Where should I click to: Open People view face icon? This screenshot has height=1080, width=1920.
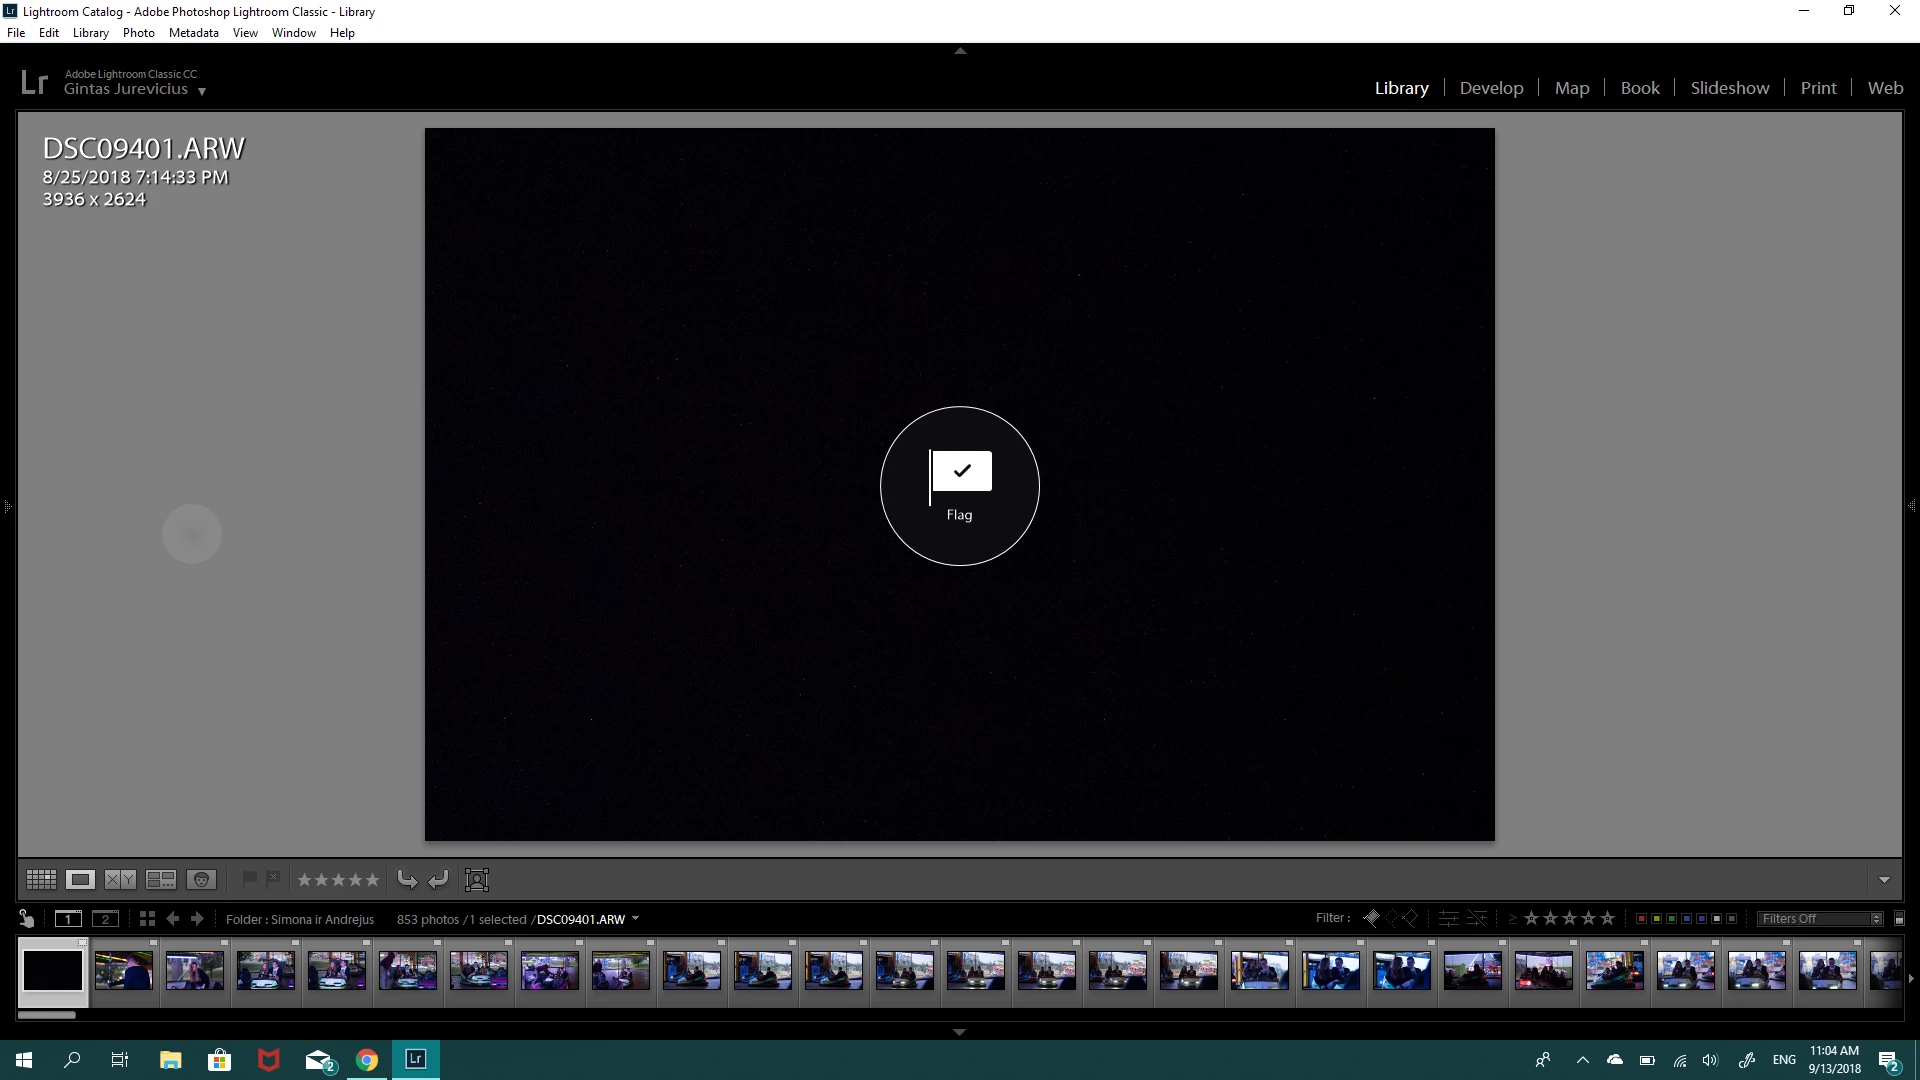[x=201, y=880]
